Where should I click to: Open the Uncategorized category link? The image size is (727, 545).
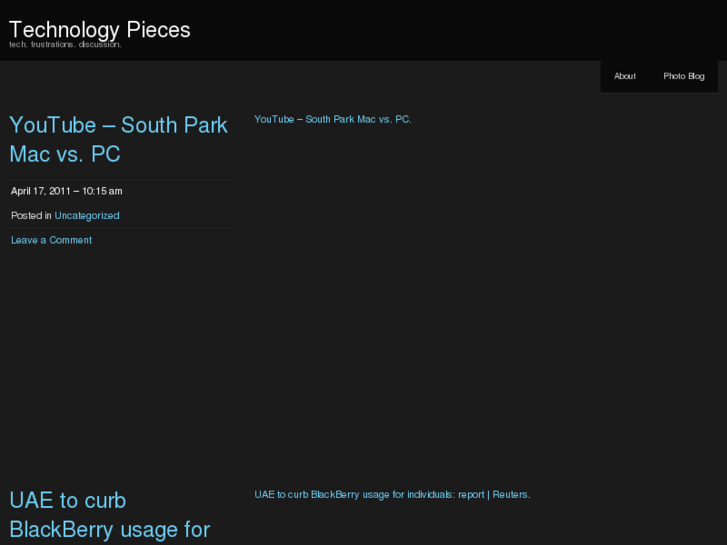tap(87, 215)
